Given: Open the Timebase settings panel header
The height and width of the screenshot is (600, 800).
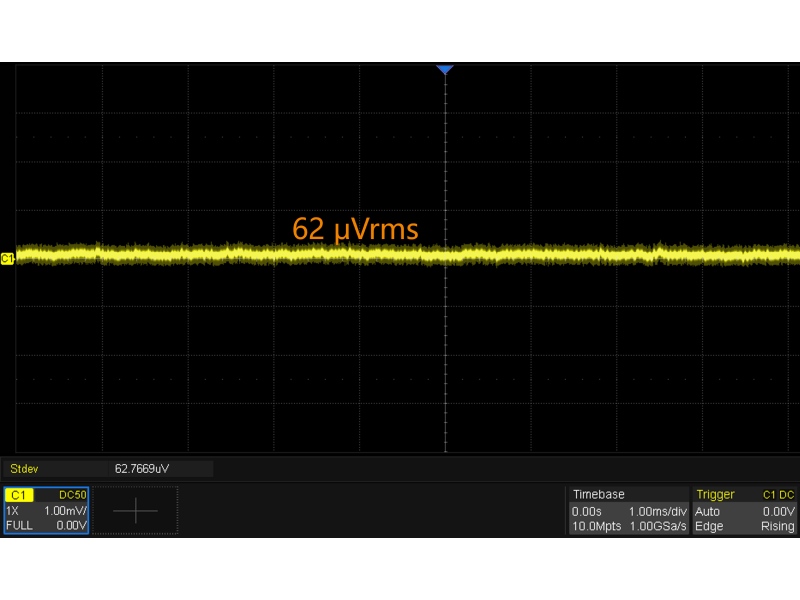Looking at the screenshot, I should pyautogui.click(x=598, y=494).
